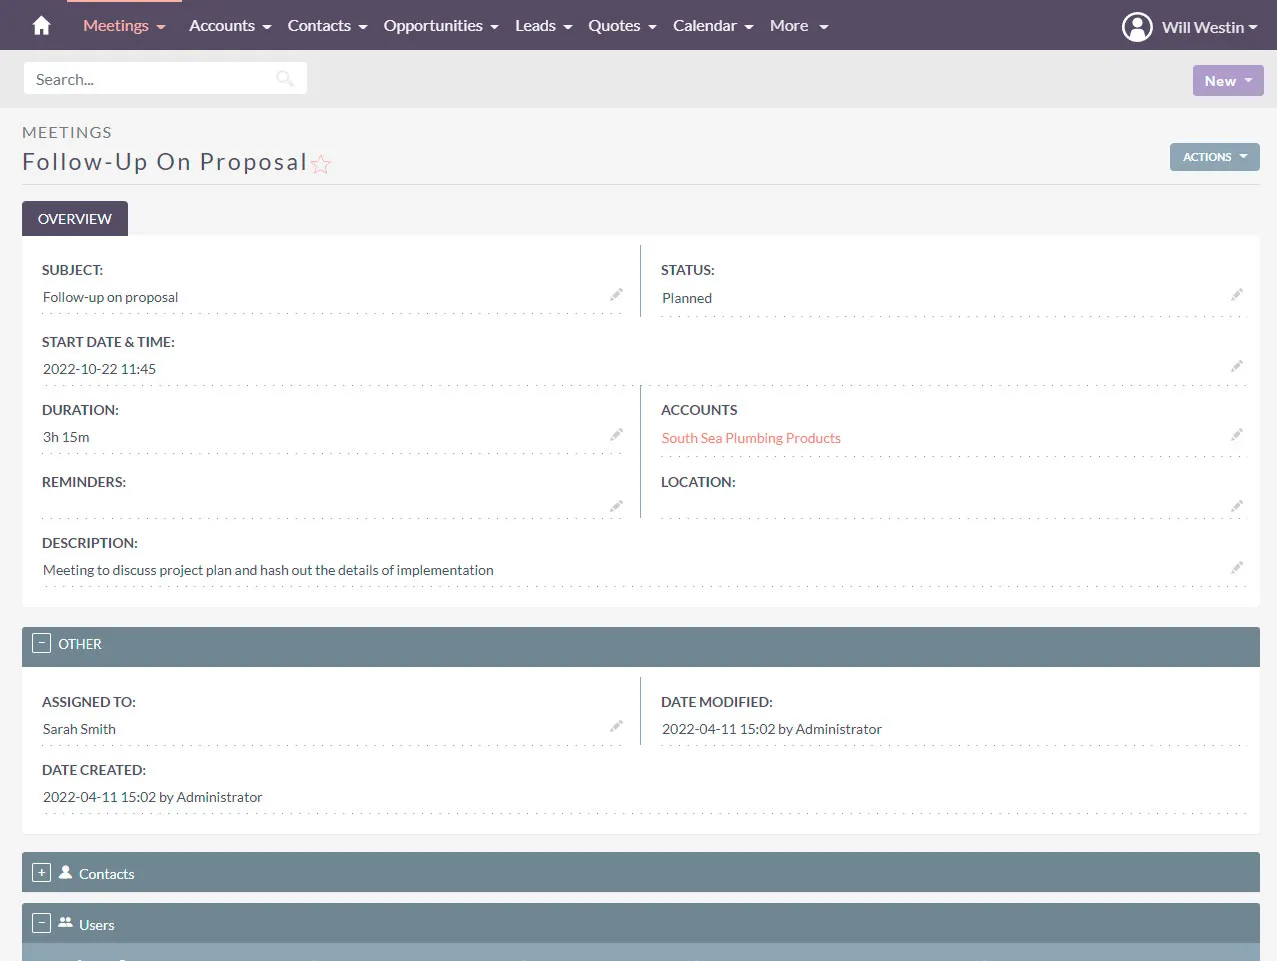Open the Opportunities menu
Screen dimensions: 1277x961
click(440, 26)
